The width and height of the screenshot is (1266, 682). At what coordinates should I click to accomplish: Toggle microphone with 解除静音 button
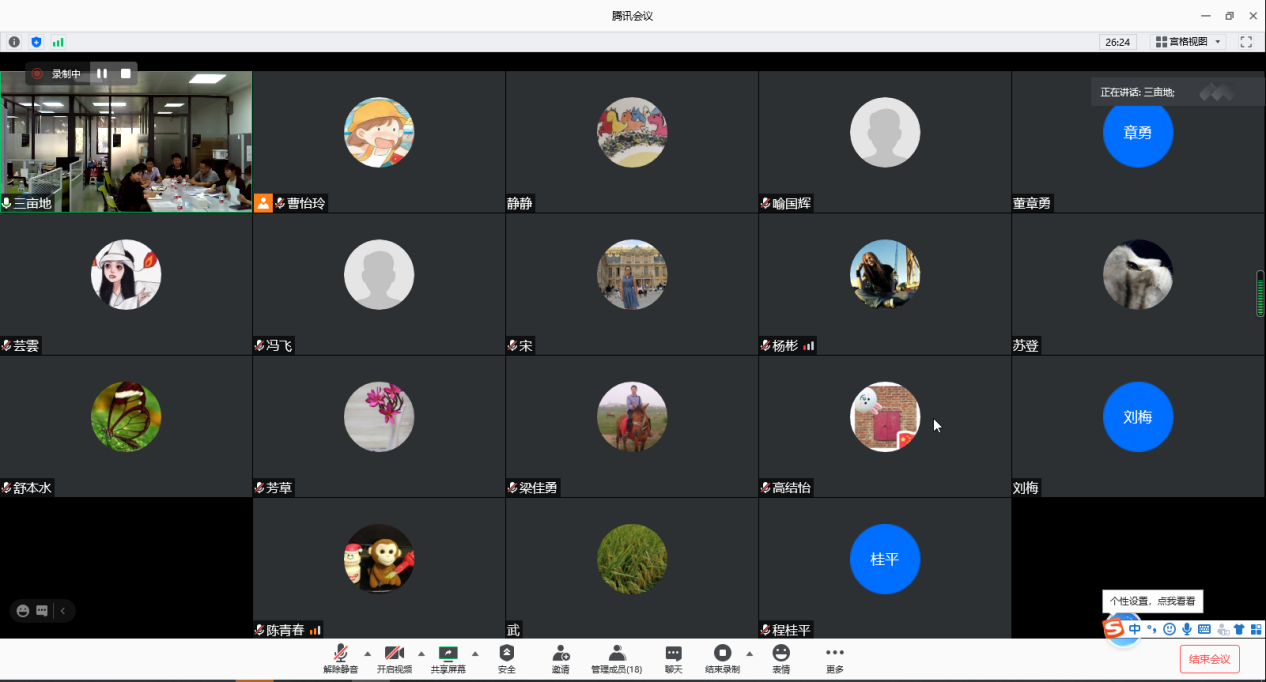(341, 655)
